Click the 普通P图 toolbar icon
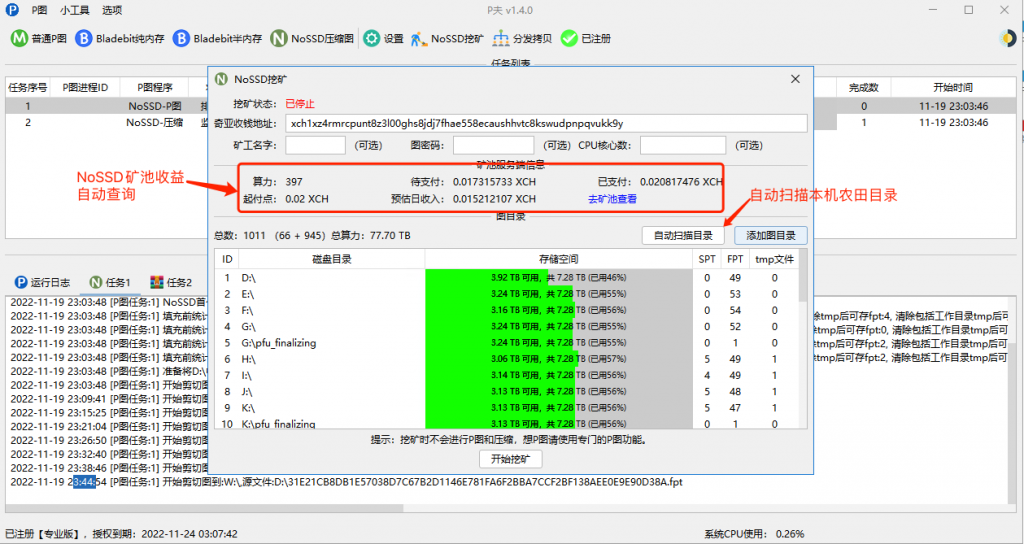Image resolution: width=1024 pixels, height=544 pixels. pyautogui.click(x=19, y=39)
